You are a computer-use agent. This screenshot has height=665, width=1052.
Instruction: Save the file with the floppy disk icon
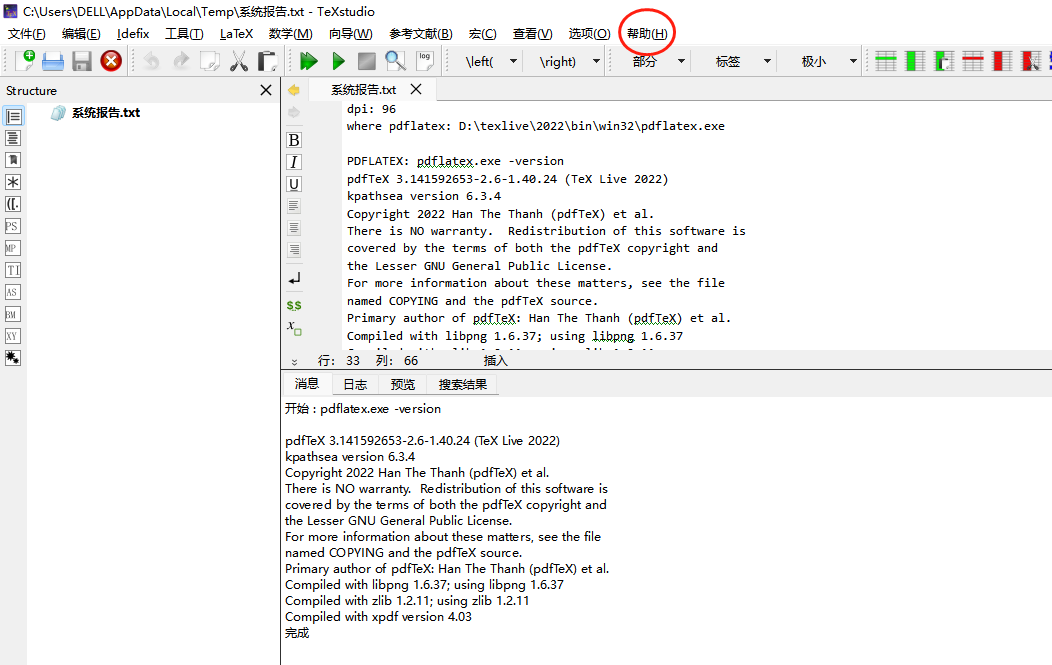pos(82,61)
